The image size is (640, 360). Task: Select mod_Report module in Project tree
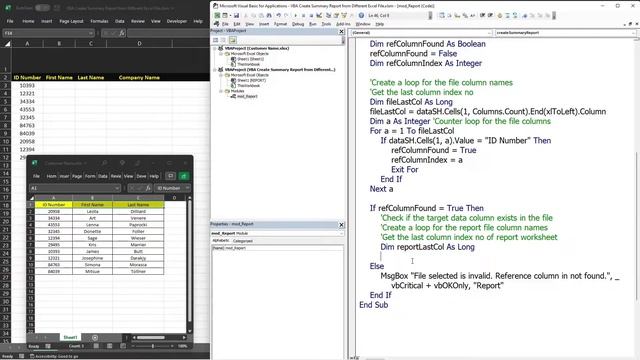(247, 96)
